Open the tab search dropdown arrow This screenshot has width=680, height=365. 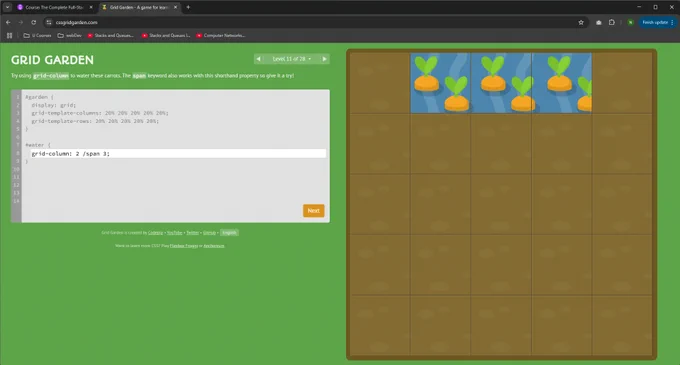[7, 7]
